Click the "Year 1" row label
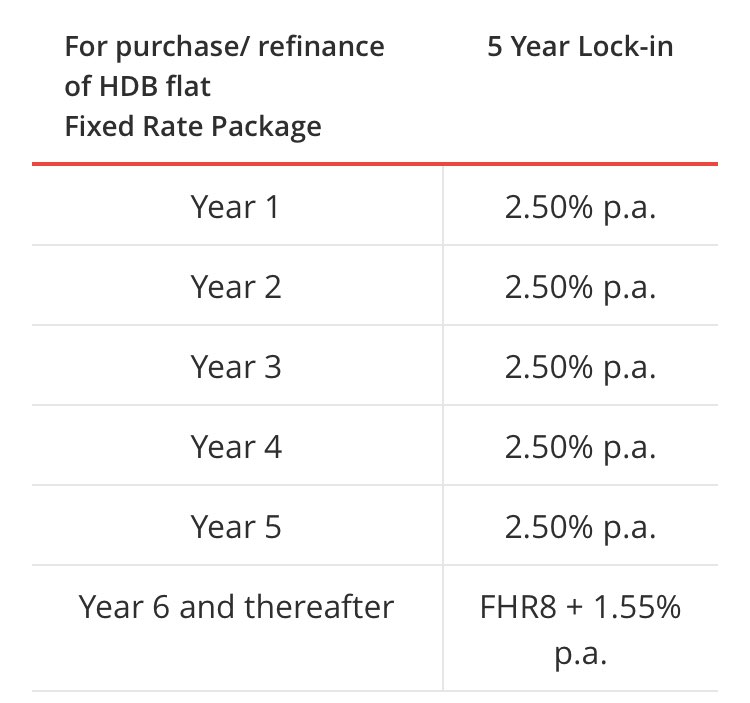Viewport: 750px width, 703px height. 236,207
